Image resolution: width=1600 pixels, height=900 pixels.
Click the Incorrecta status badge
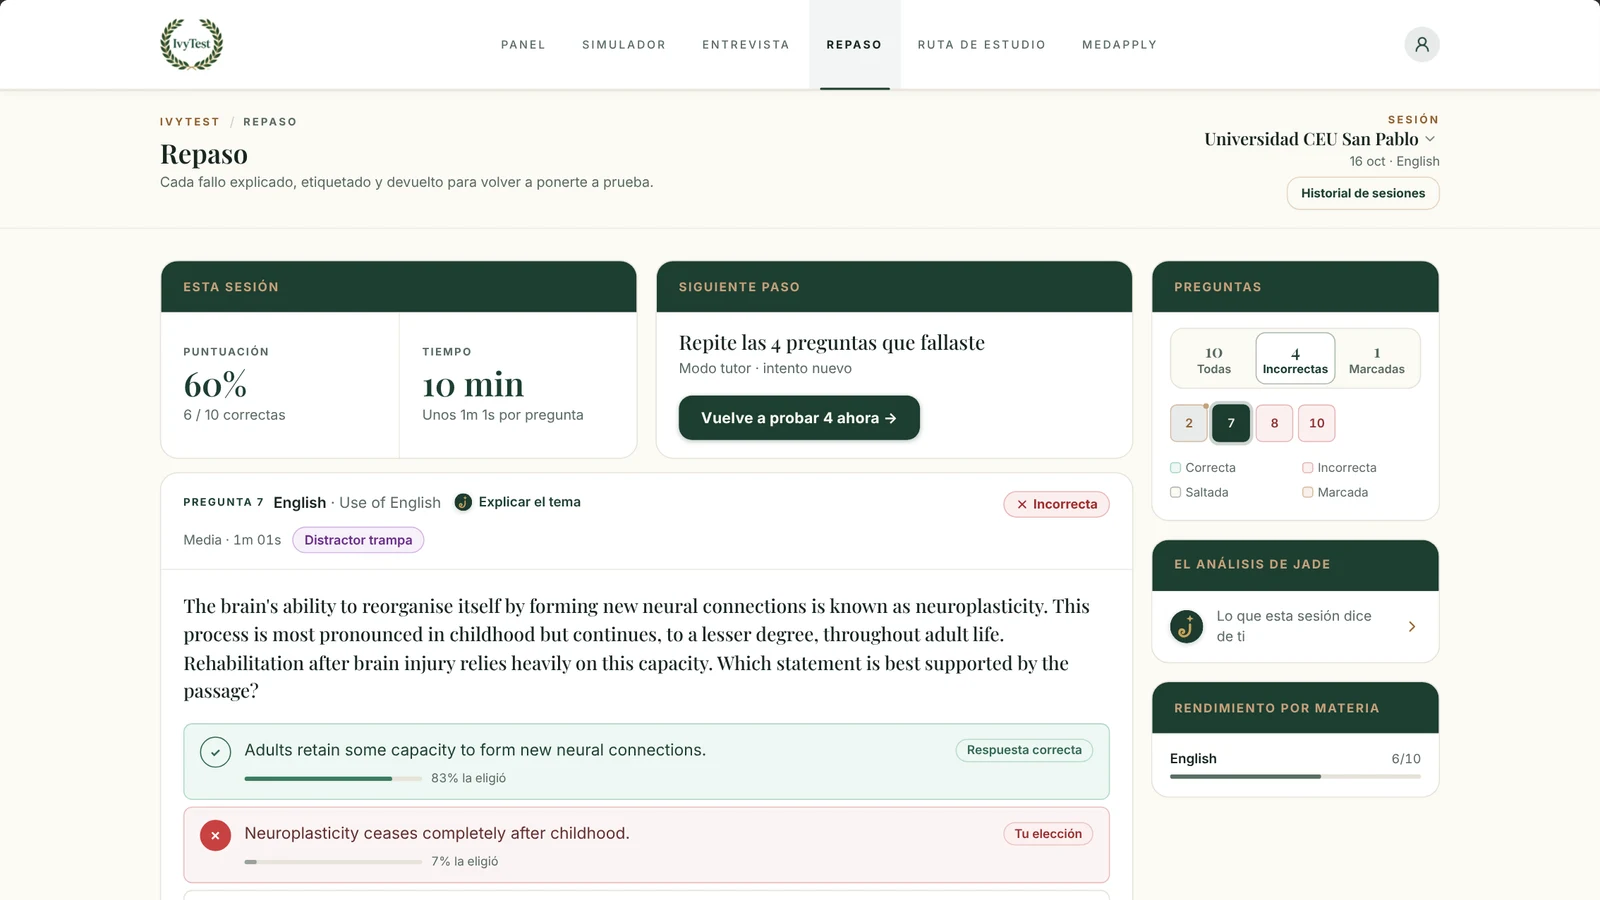tap(1056, 504)
